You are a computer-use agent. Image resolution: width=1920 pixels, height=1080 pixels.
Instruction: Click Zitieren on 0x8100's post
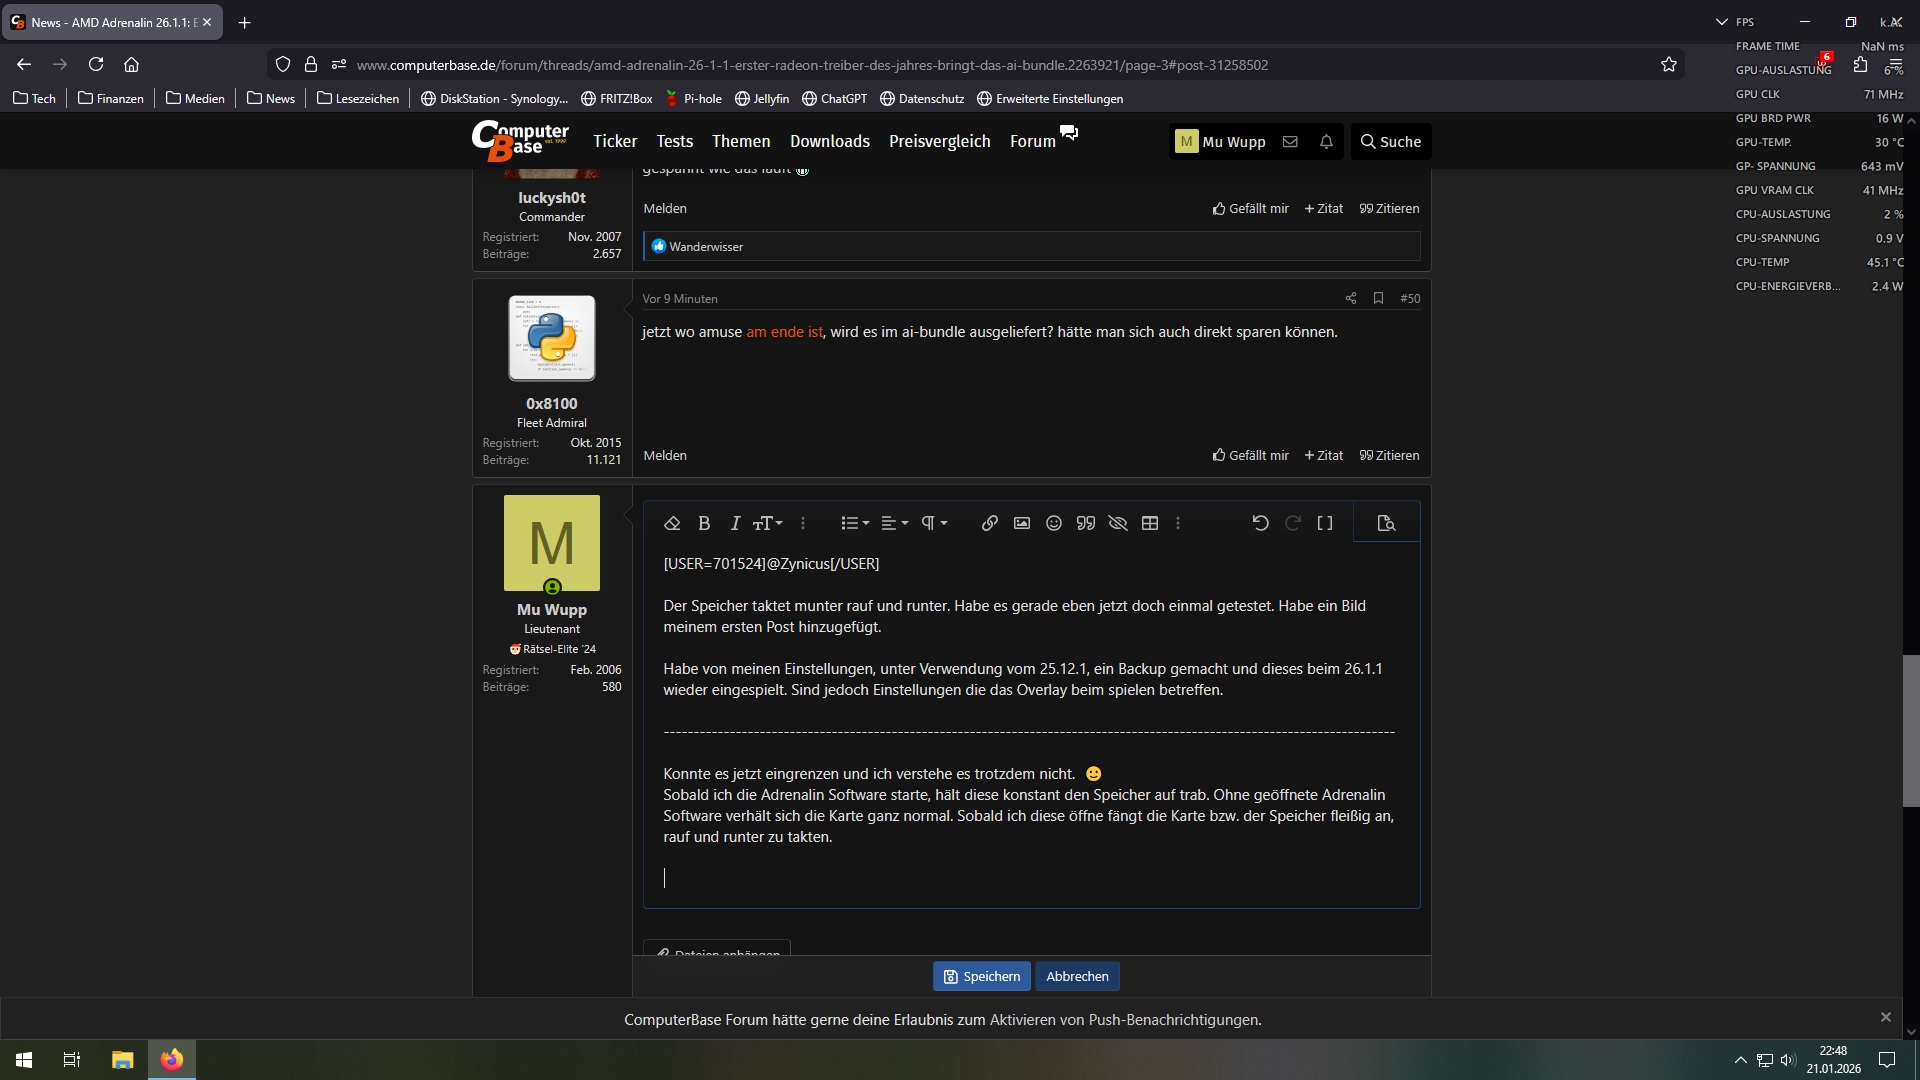click(x=1389, y=455)
